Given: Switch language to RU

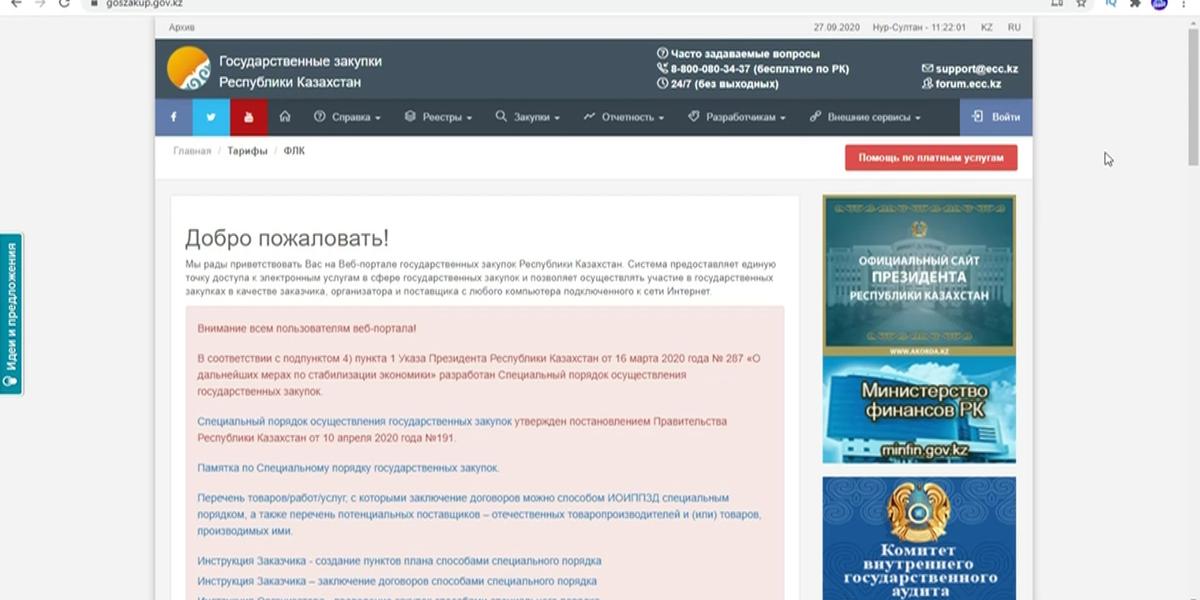Looking at the screenshot, I should pyautogui.click(x=1014, y=27).
